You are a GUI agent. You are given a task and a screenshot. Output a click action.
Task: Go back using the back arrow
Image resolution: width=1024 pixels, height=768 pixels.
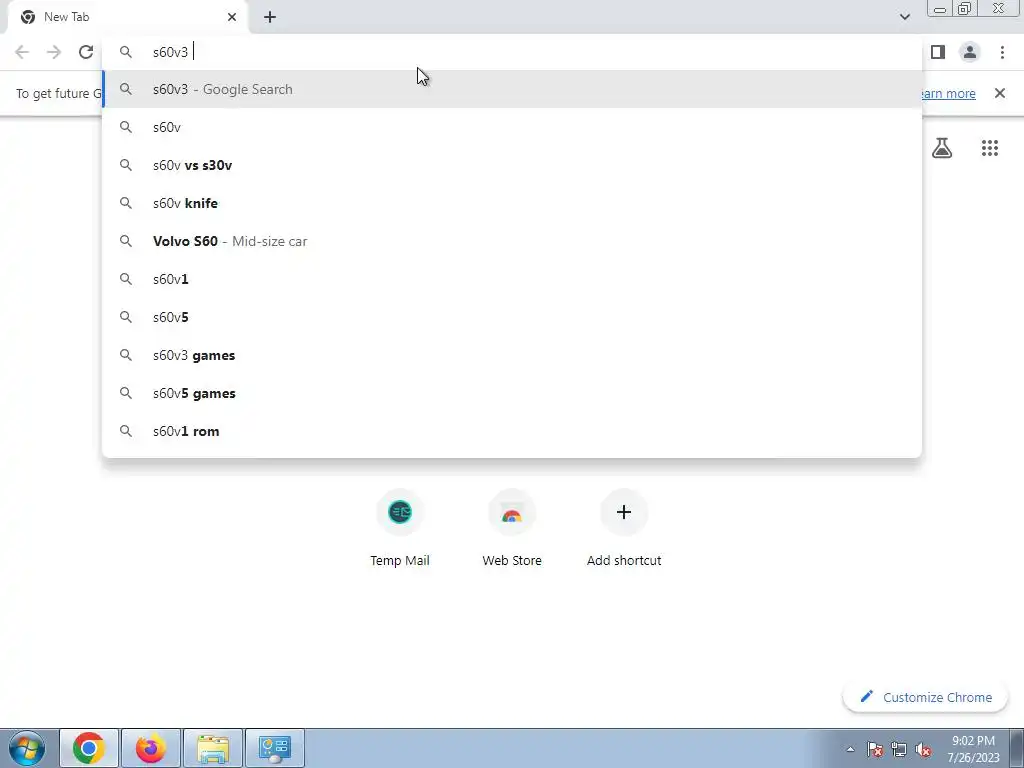pyautogui.click(x=22, y=52)
